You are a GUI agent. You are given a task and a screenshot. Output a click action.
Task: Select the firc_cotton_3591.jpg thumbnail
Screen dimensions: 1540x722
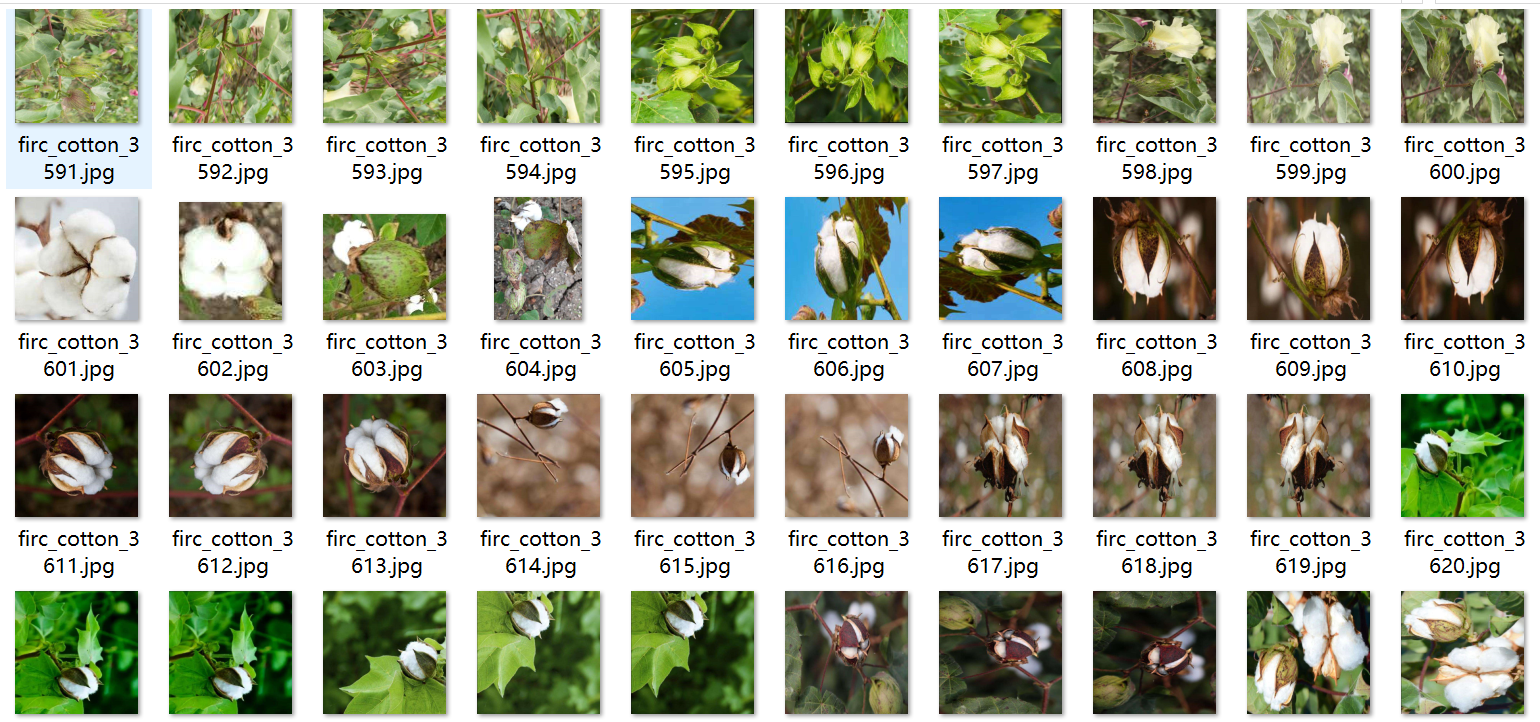(x=77, y=66)
